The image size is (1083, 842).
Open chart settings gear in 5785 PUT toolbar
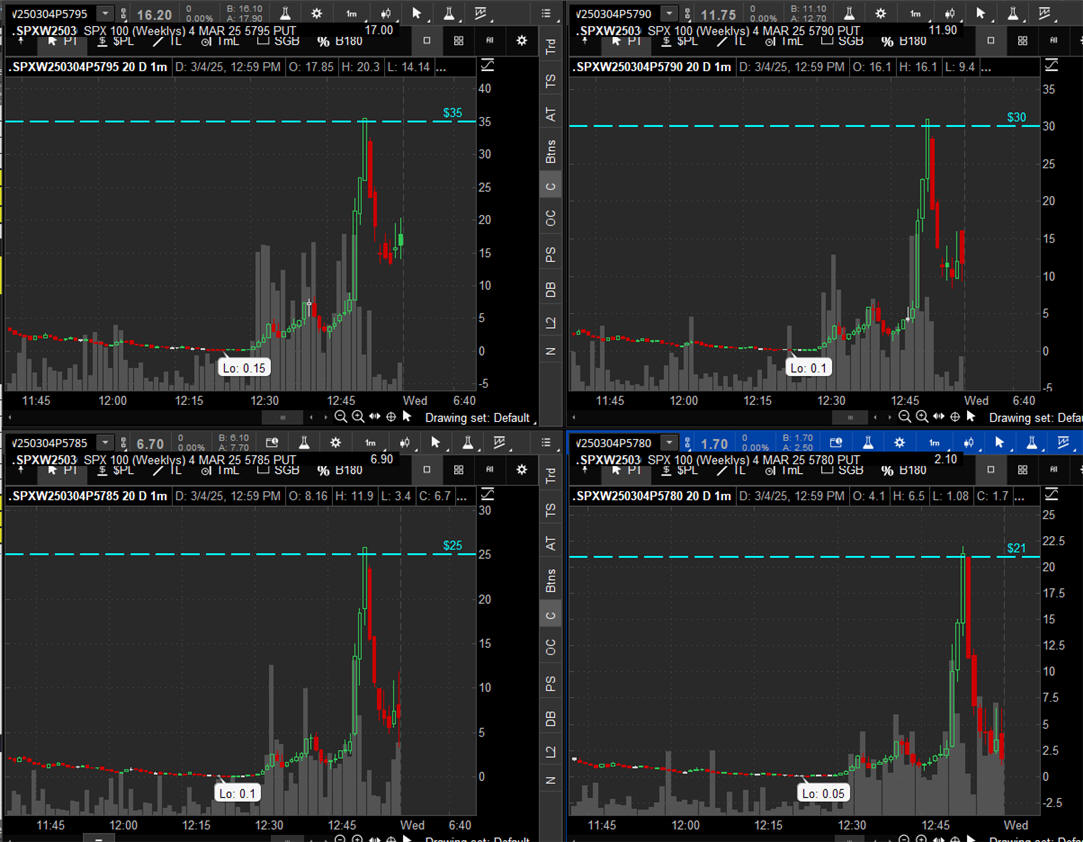335,442
